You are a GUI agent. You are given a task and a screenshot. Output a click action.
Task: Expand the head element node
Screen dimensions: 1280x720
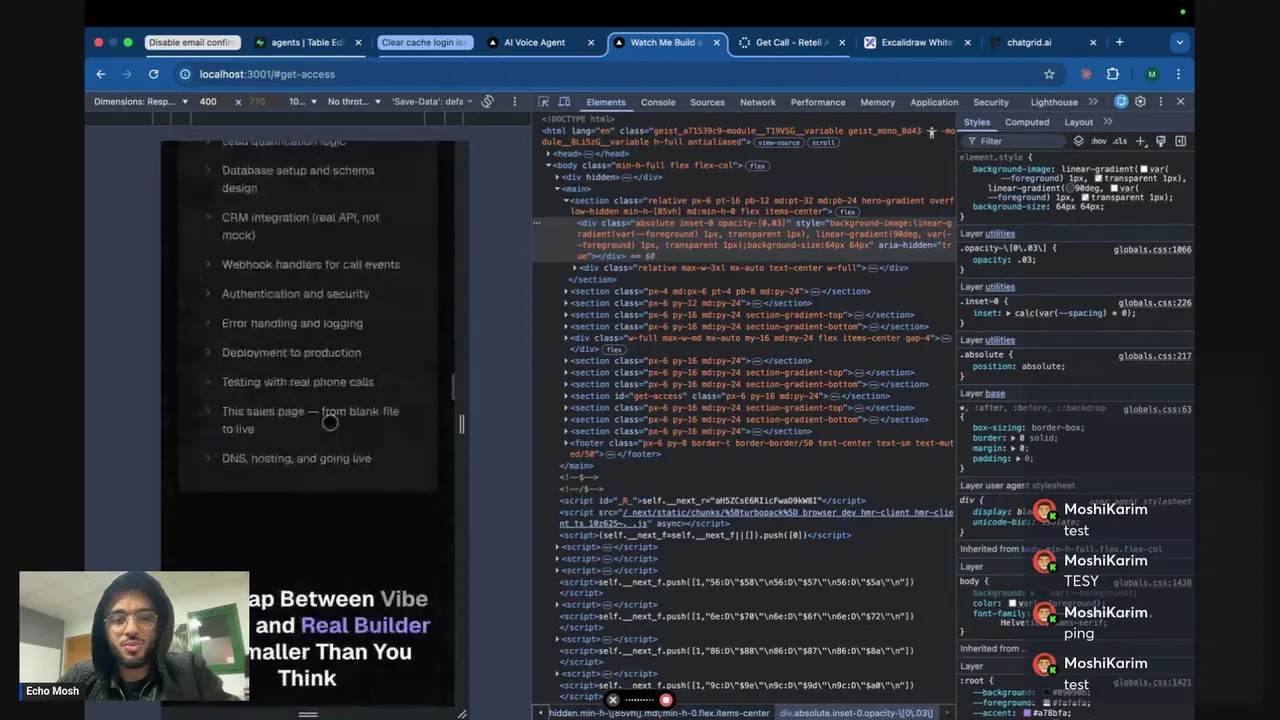click(548, 154)
